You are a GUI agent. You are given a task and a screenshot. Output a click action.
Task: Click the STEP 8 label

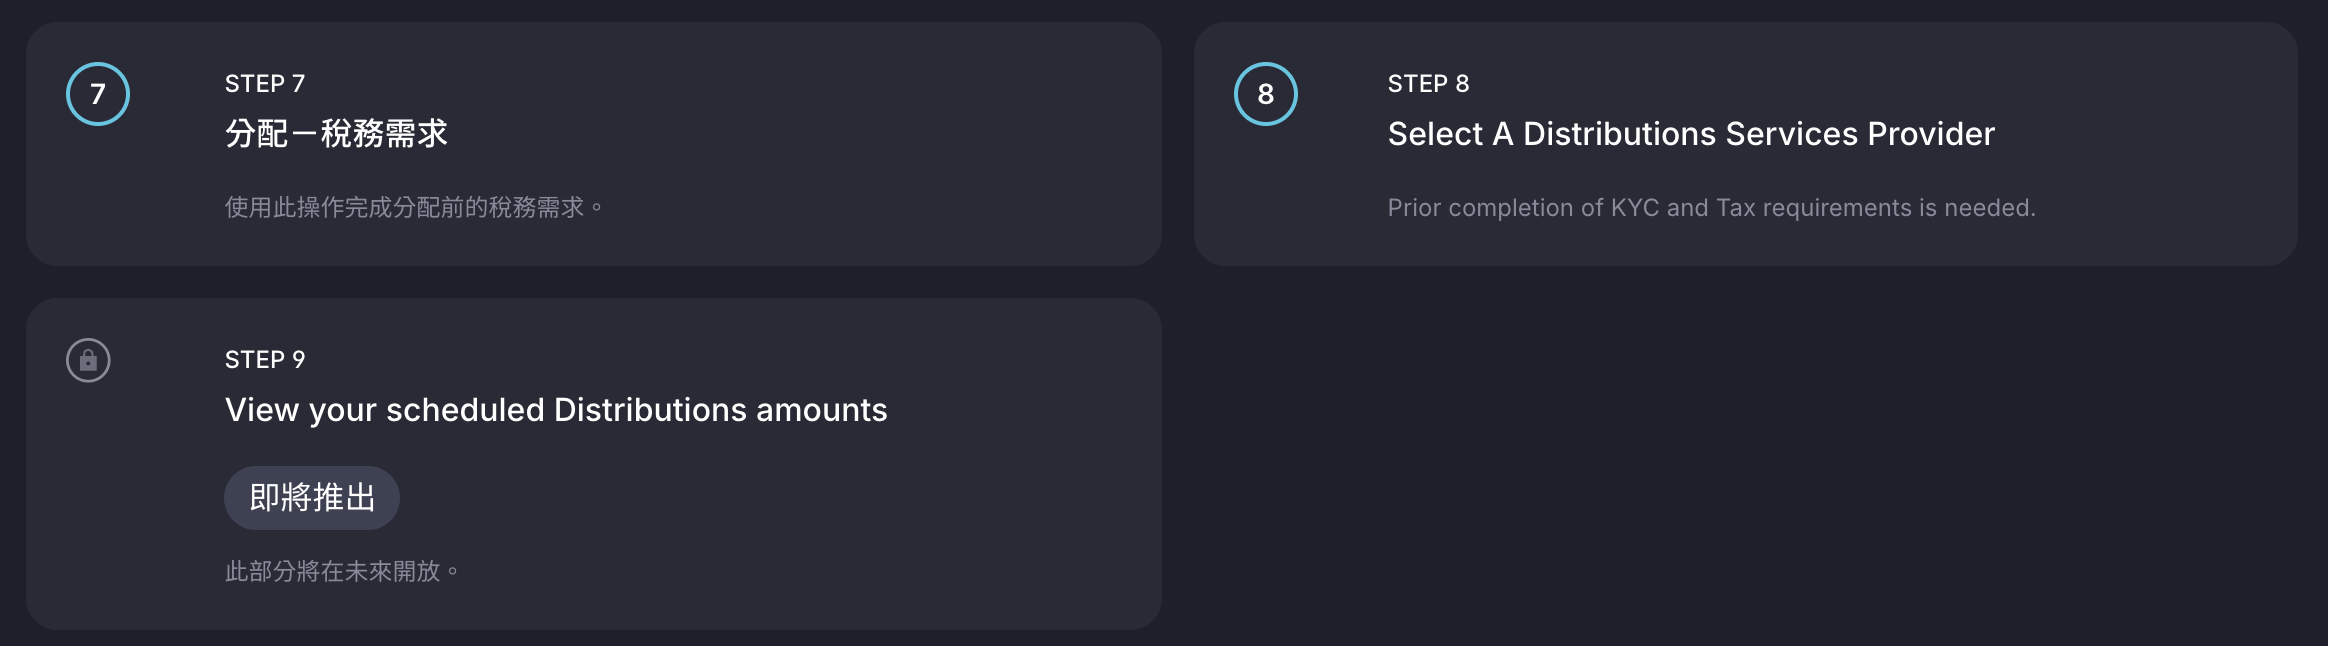[1428, 84]
